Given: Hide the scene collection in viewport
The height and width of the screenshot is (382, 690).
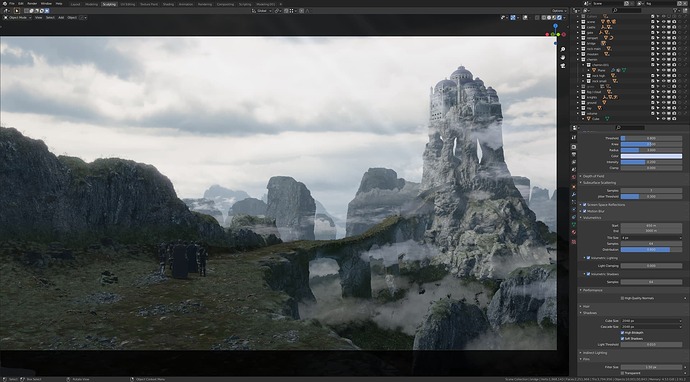Looking at the screenshot, I should pyautogui.click(x=663, y=22).
